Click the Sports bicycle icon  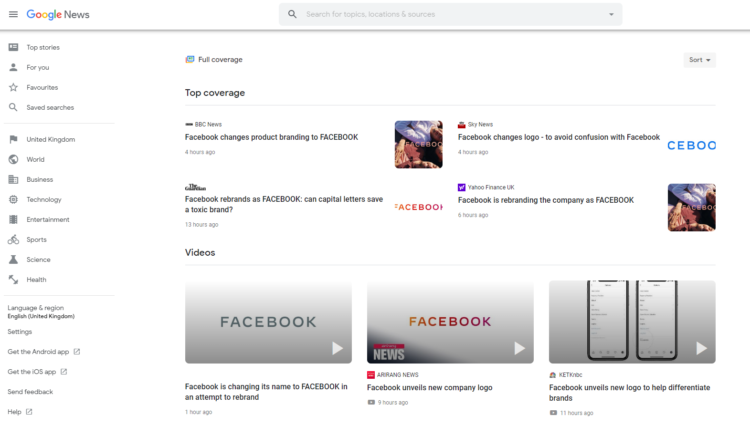(13, 239)
